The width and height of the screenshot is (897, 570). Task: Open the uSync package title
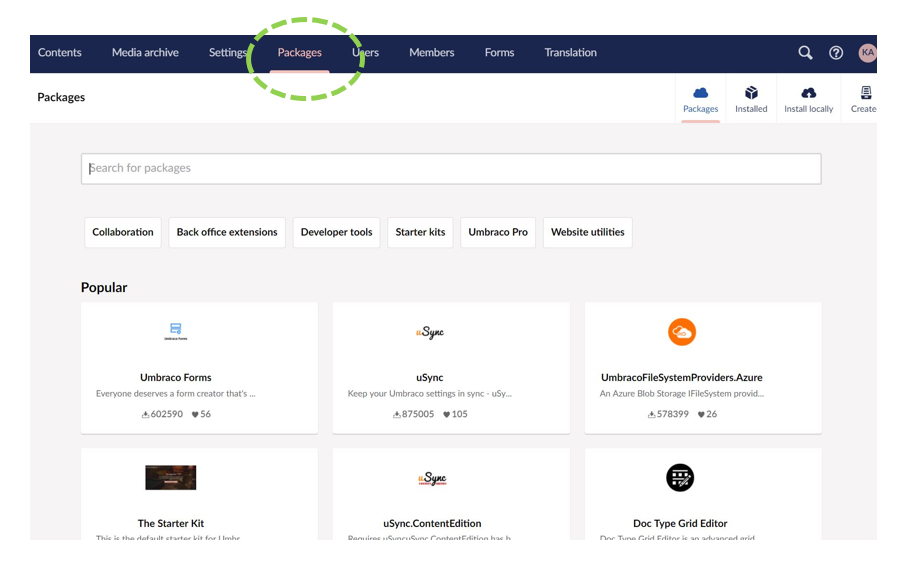(x=430, y=378)
